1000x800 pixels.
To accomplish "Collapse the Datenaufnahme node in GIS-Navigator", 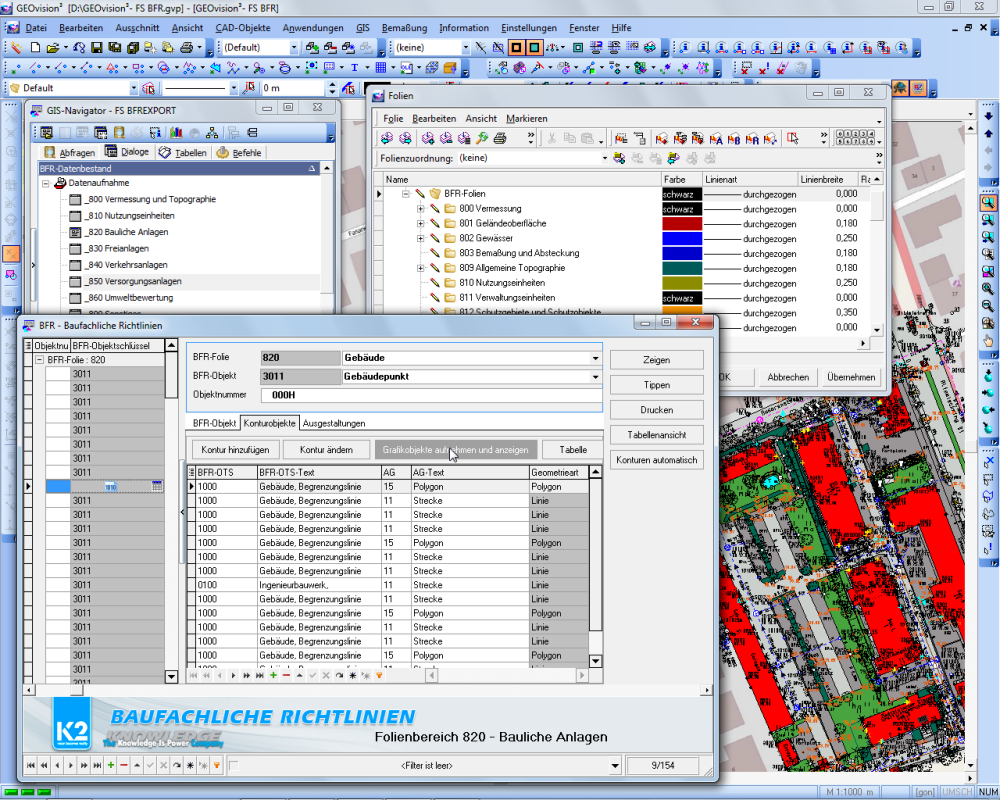I will 46,183.
